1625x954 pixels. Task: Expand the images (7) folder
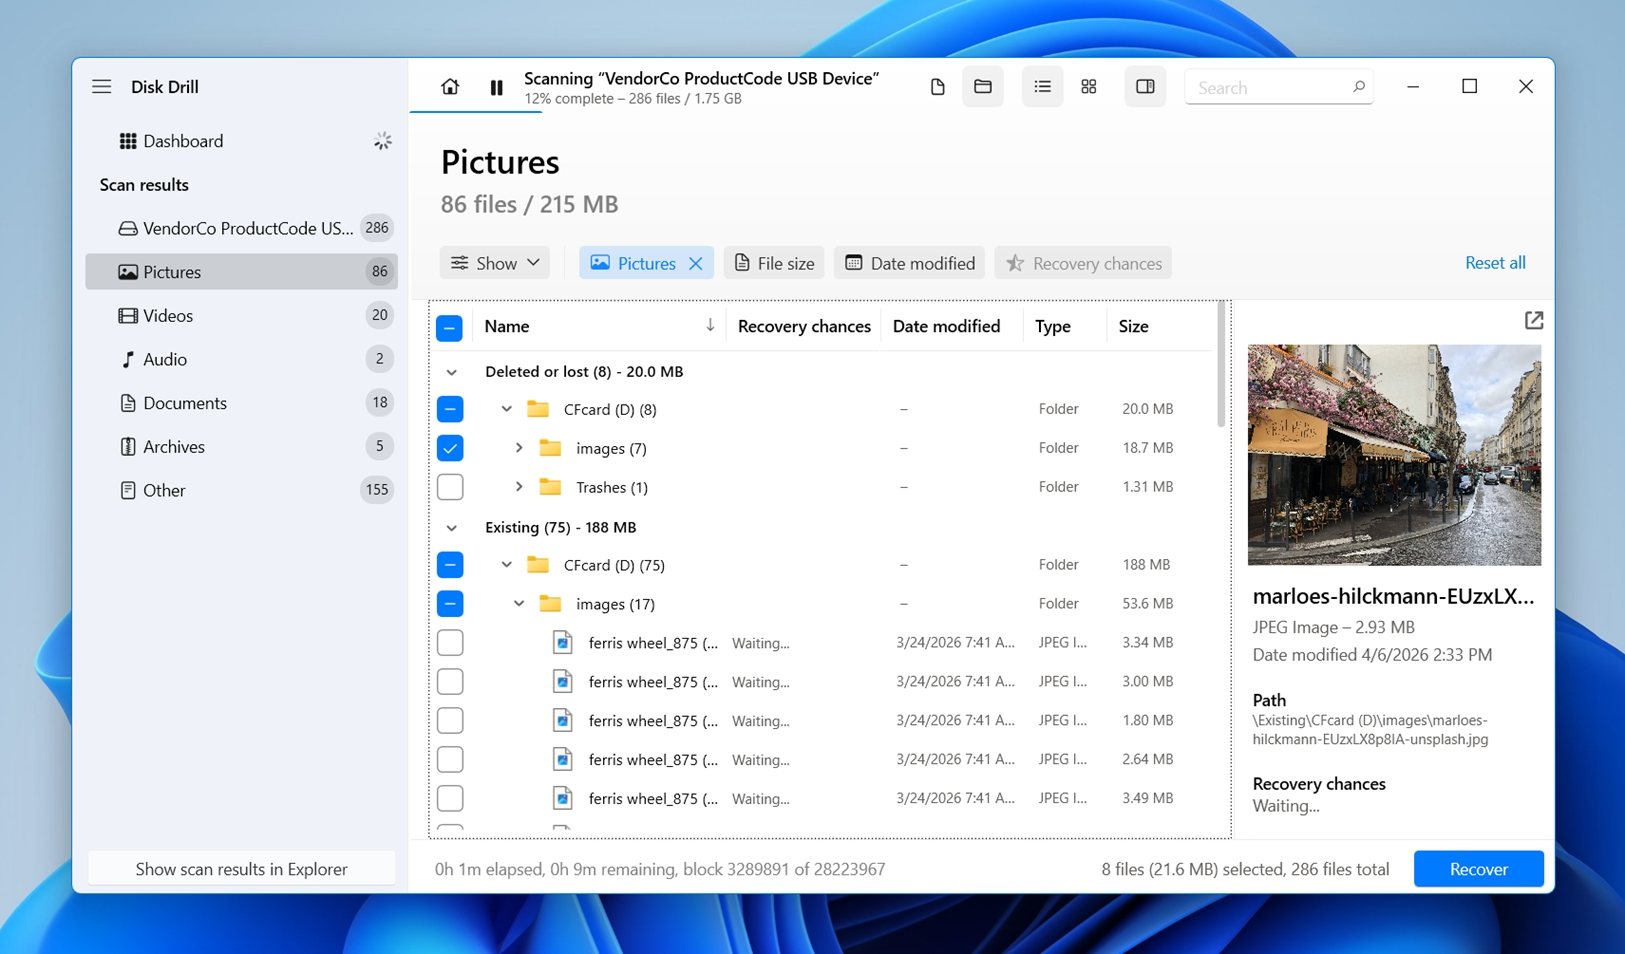pos(519,448)
